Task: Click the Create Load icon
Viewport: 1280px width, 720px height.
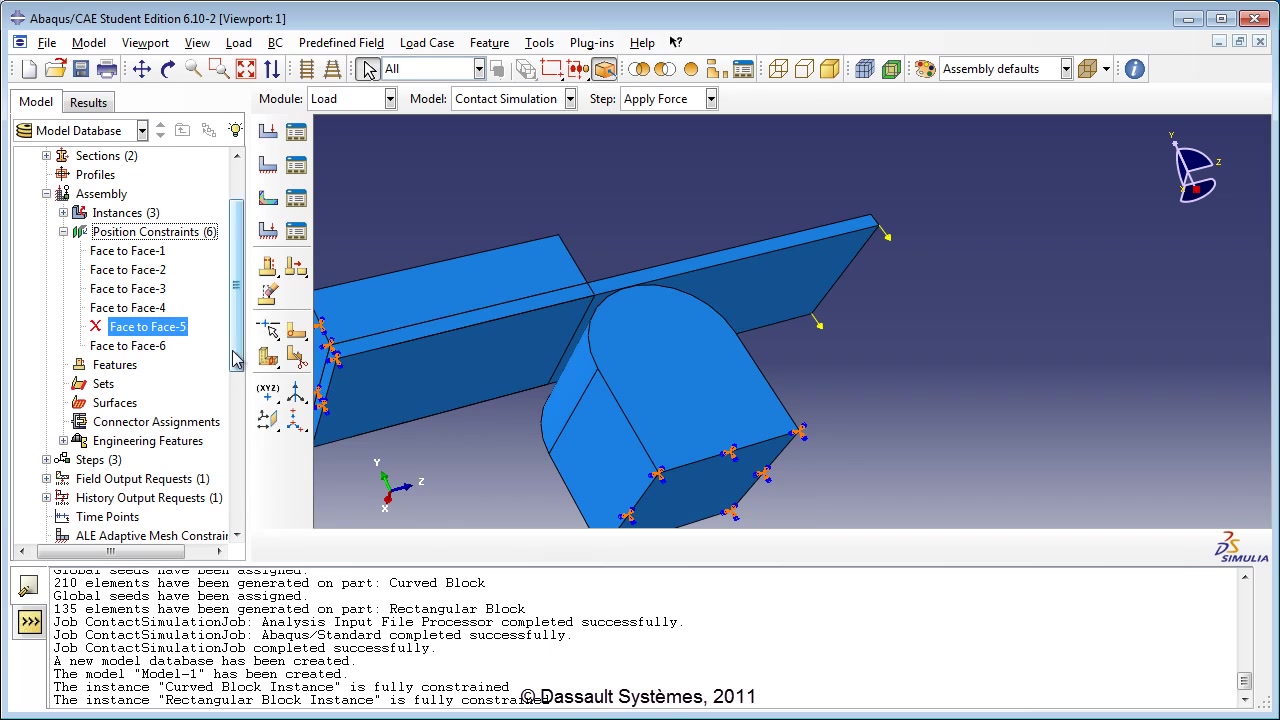Action: click(x=268, y=132)
